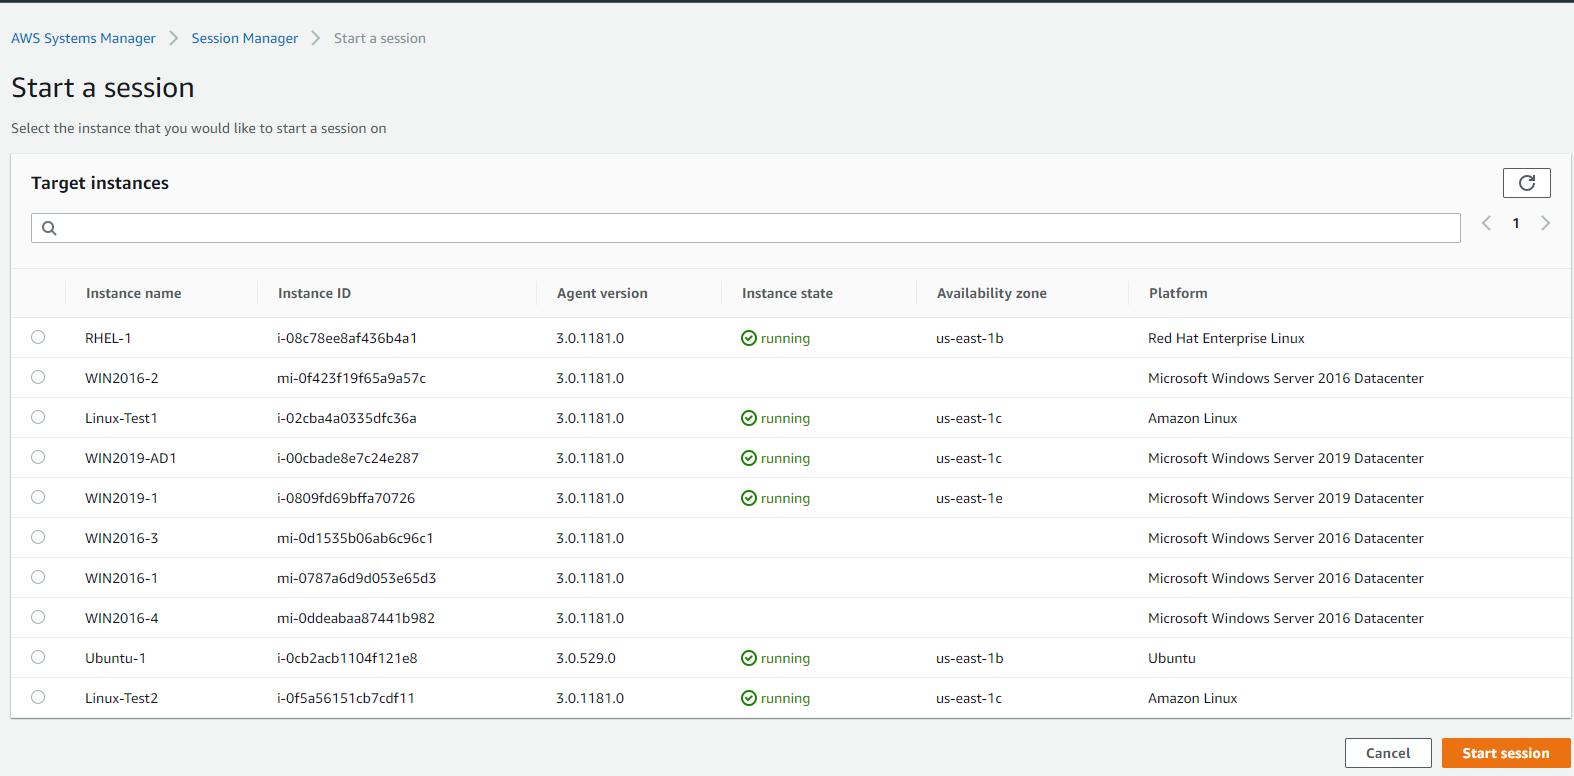Click instance ID i-08c78ee8af436b4a1
The height and width of the screenshot is (776, 1574).
click(x=347, y=338)
